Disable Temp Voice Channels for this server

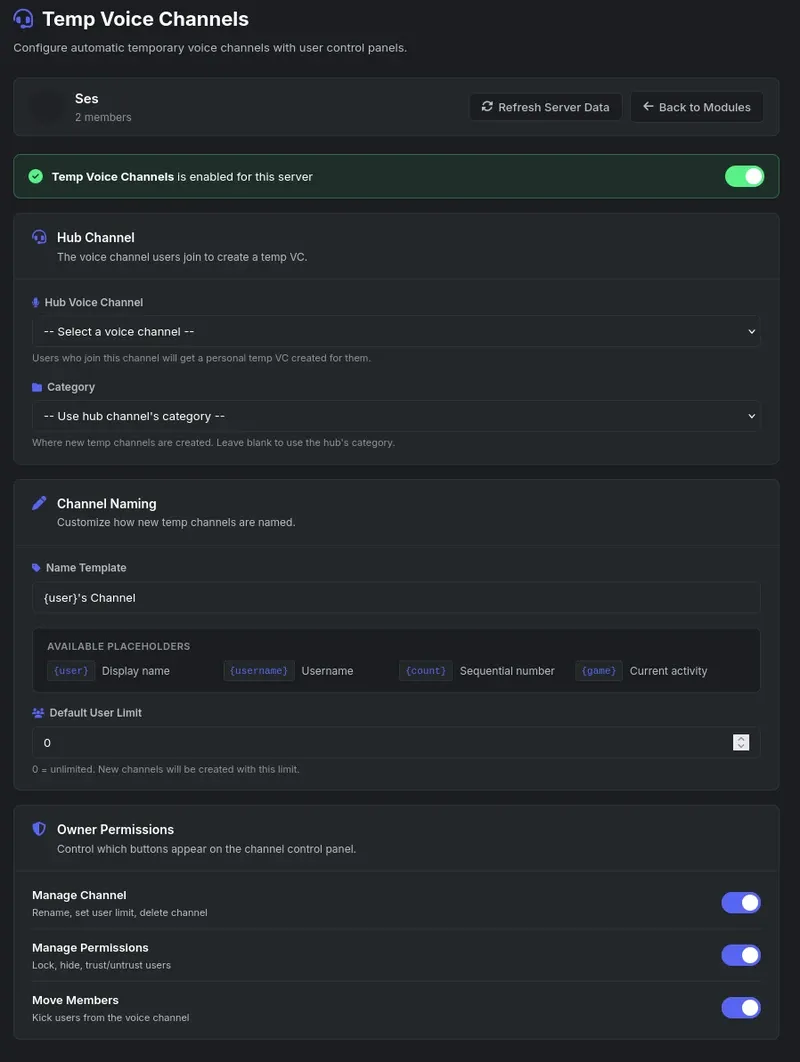click(744, 175)
